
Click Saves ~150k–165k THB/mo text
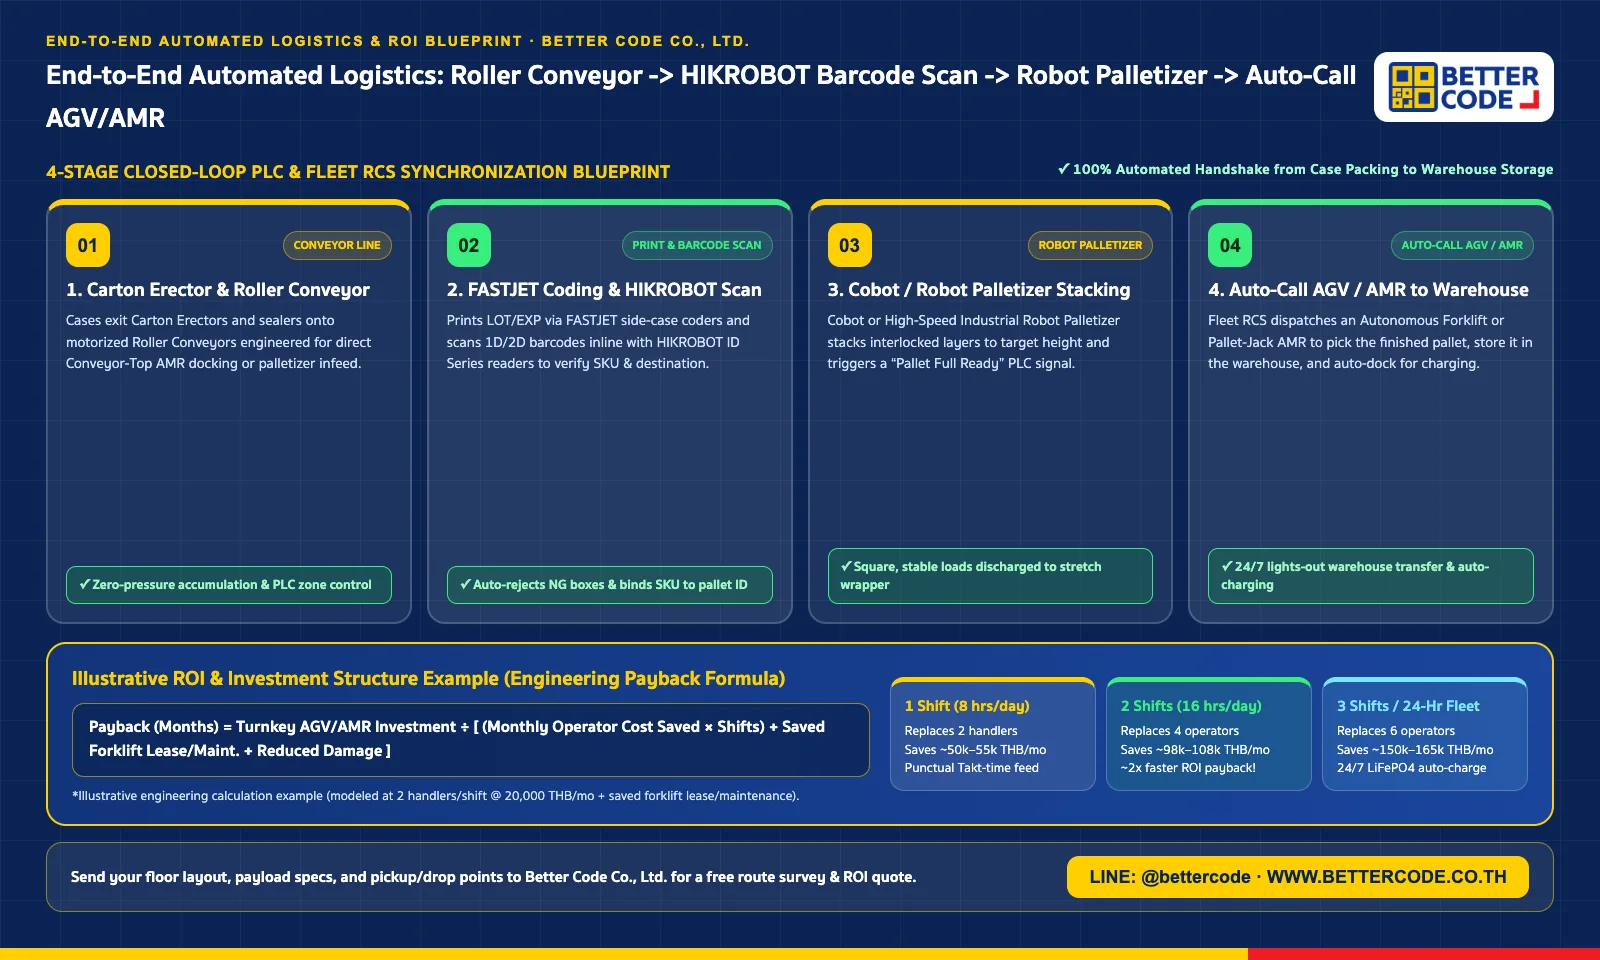coord(1415,750)
